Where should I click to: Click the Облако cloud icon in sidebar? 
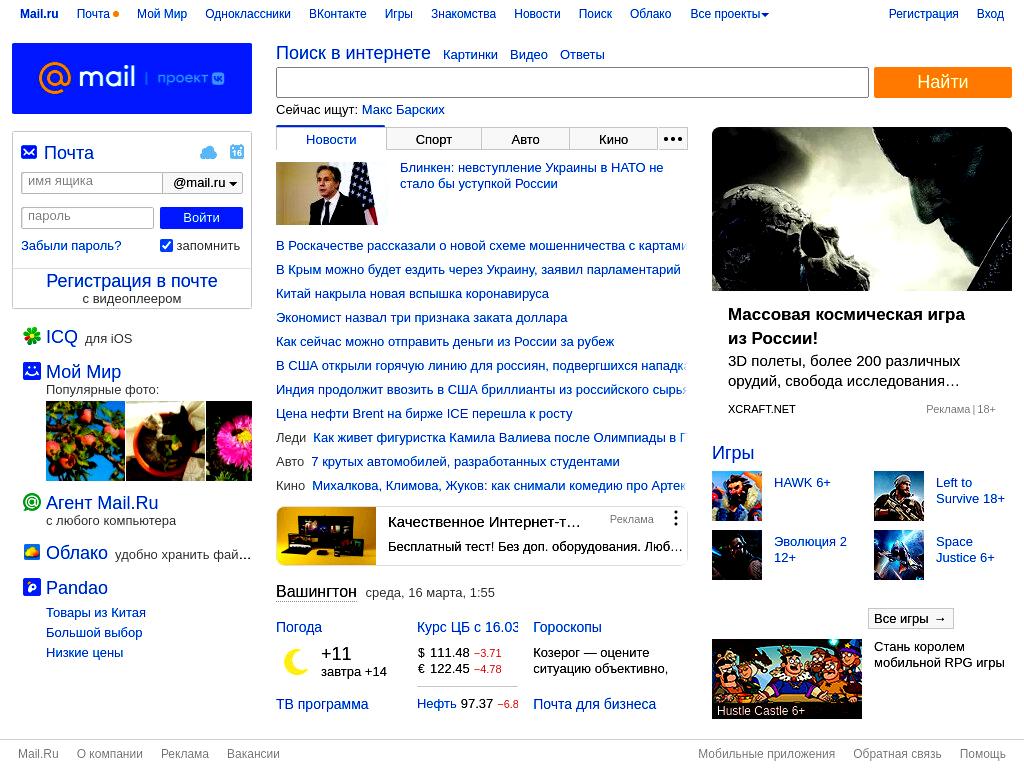coord(31,552)
